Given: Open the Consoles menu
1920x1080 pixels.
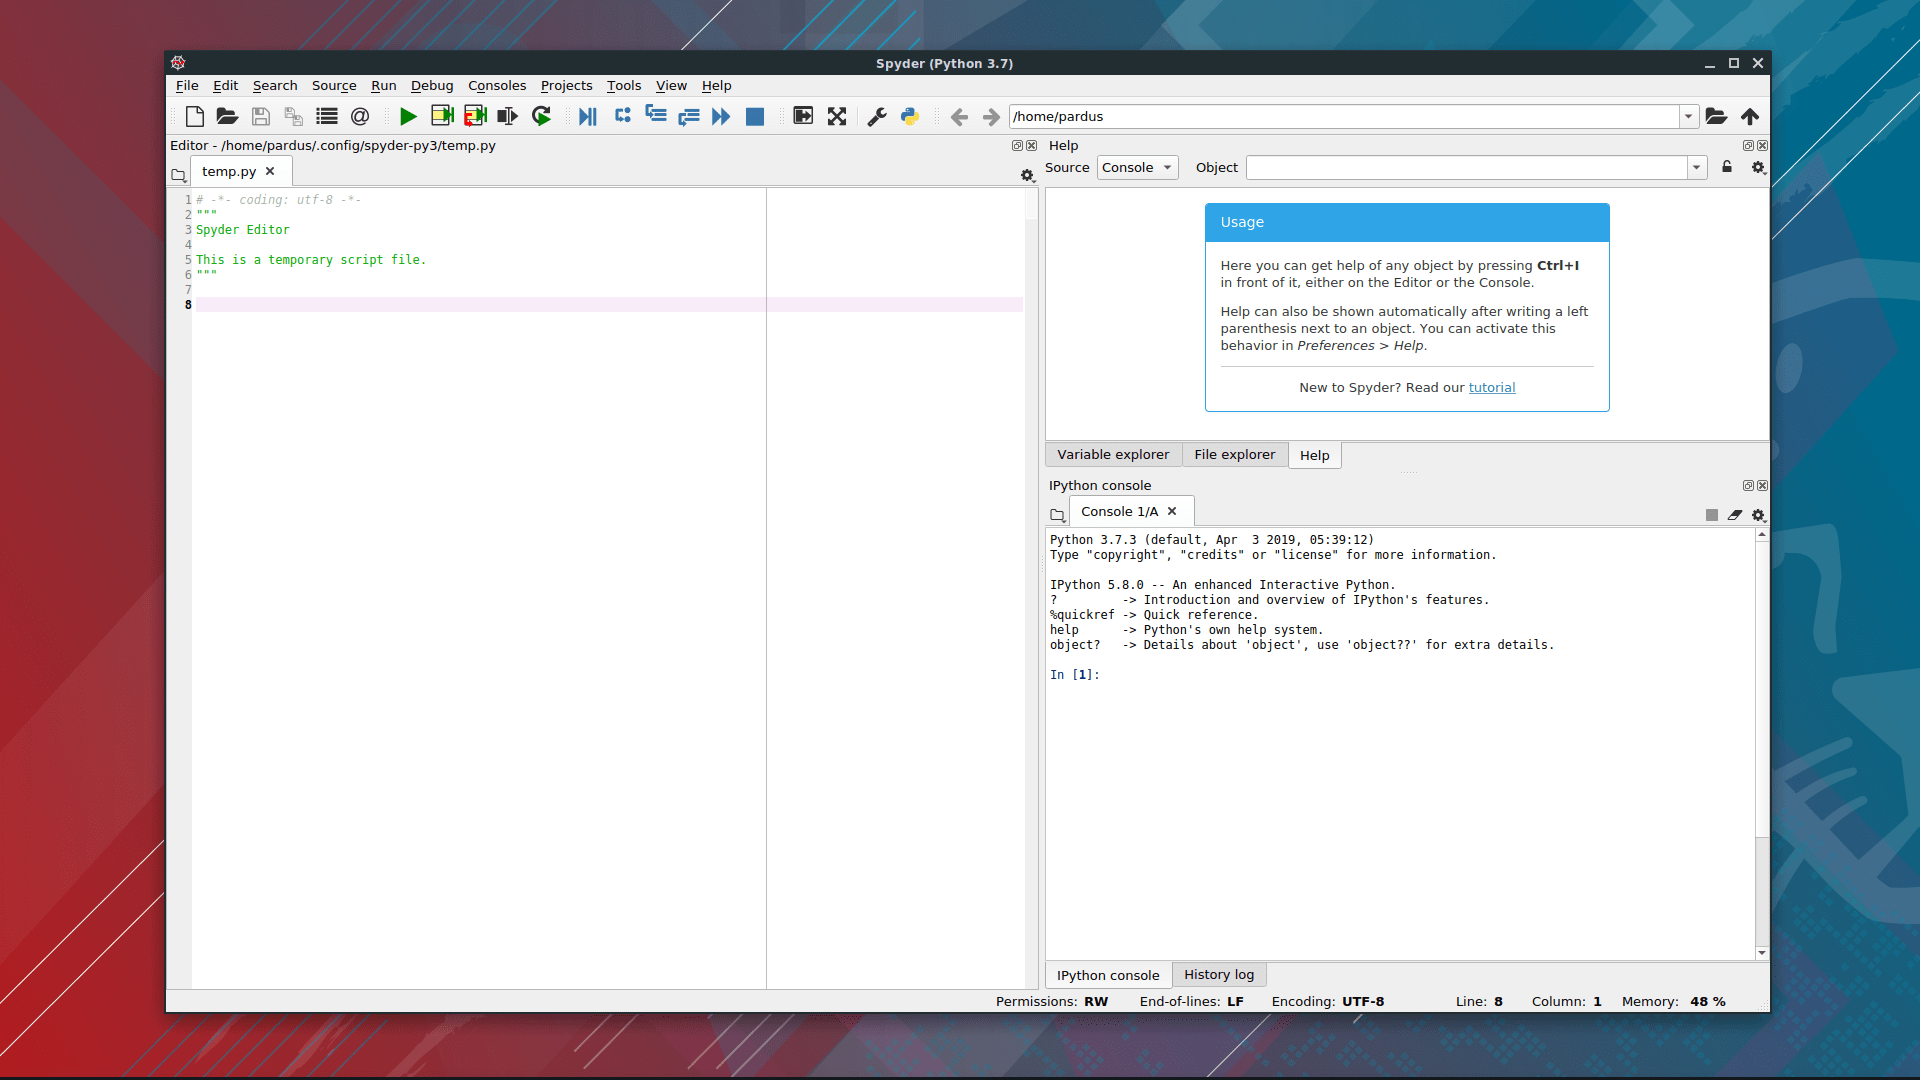Looking at the screenshot, I should coord(496,86).
